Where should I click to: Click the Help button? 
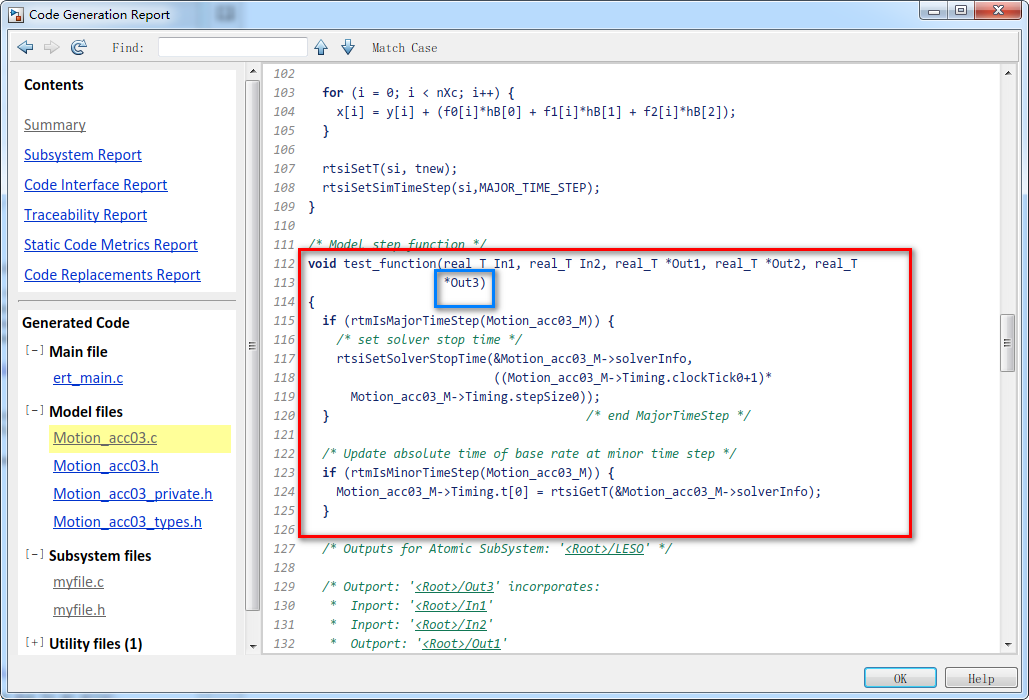coord(981,677)
